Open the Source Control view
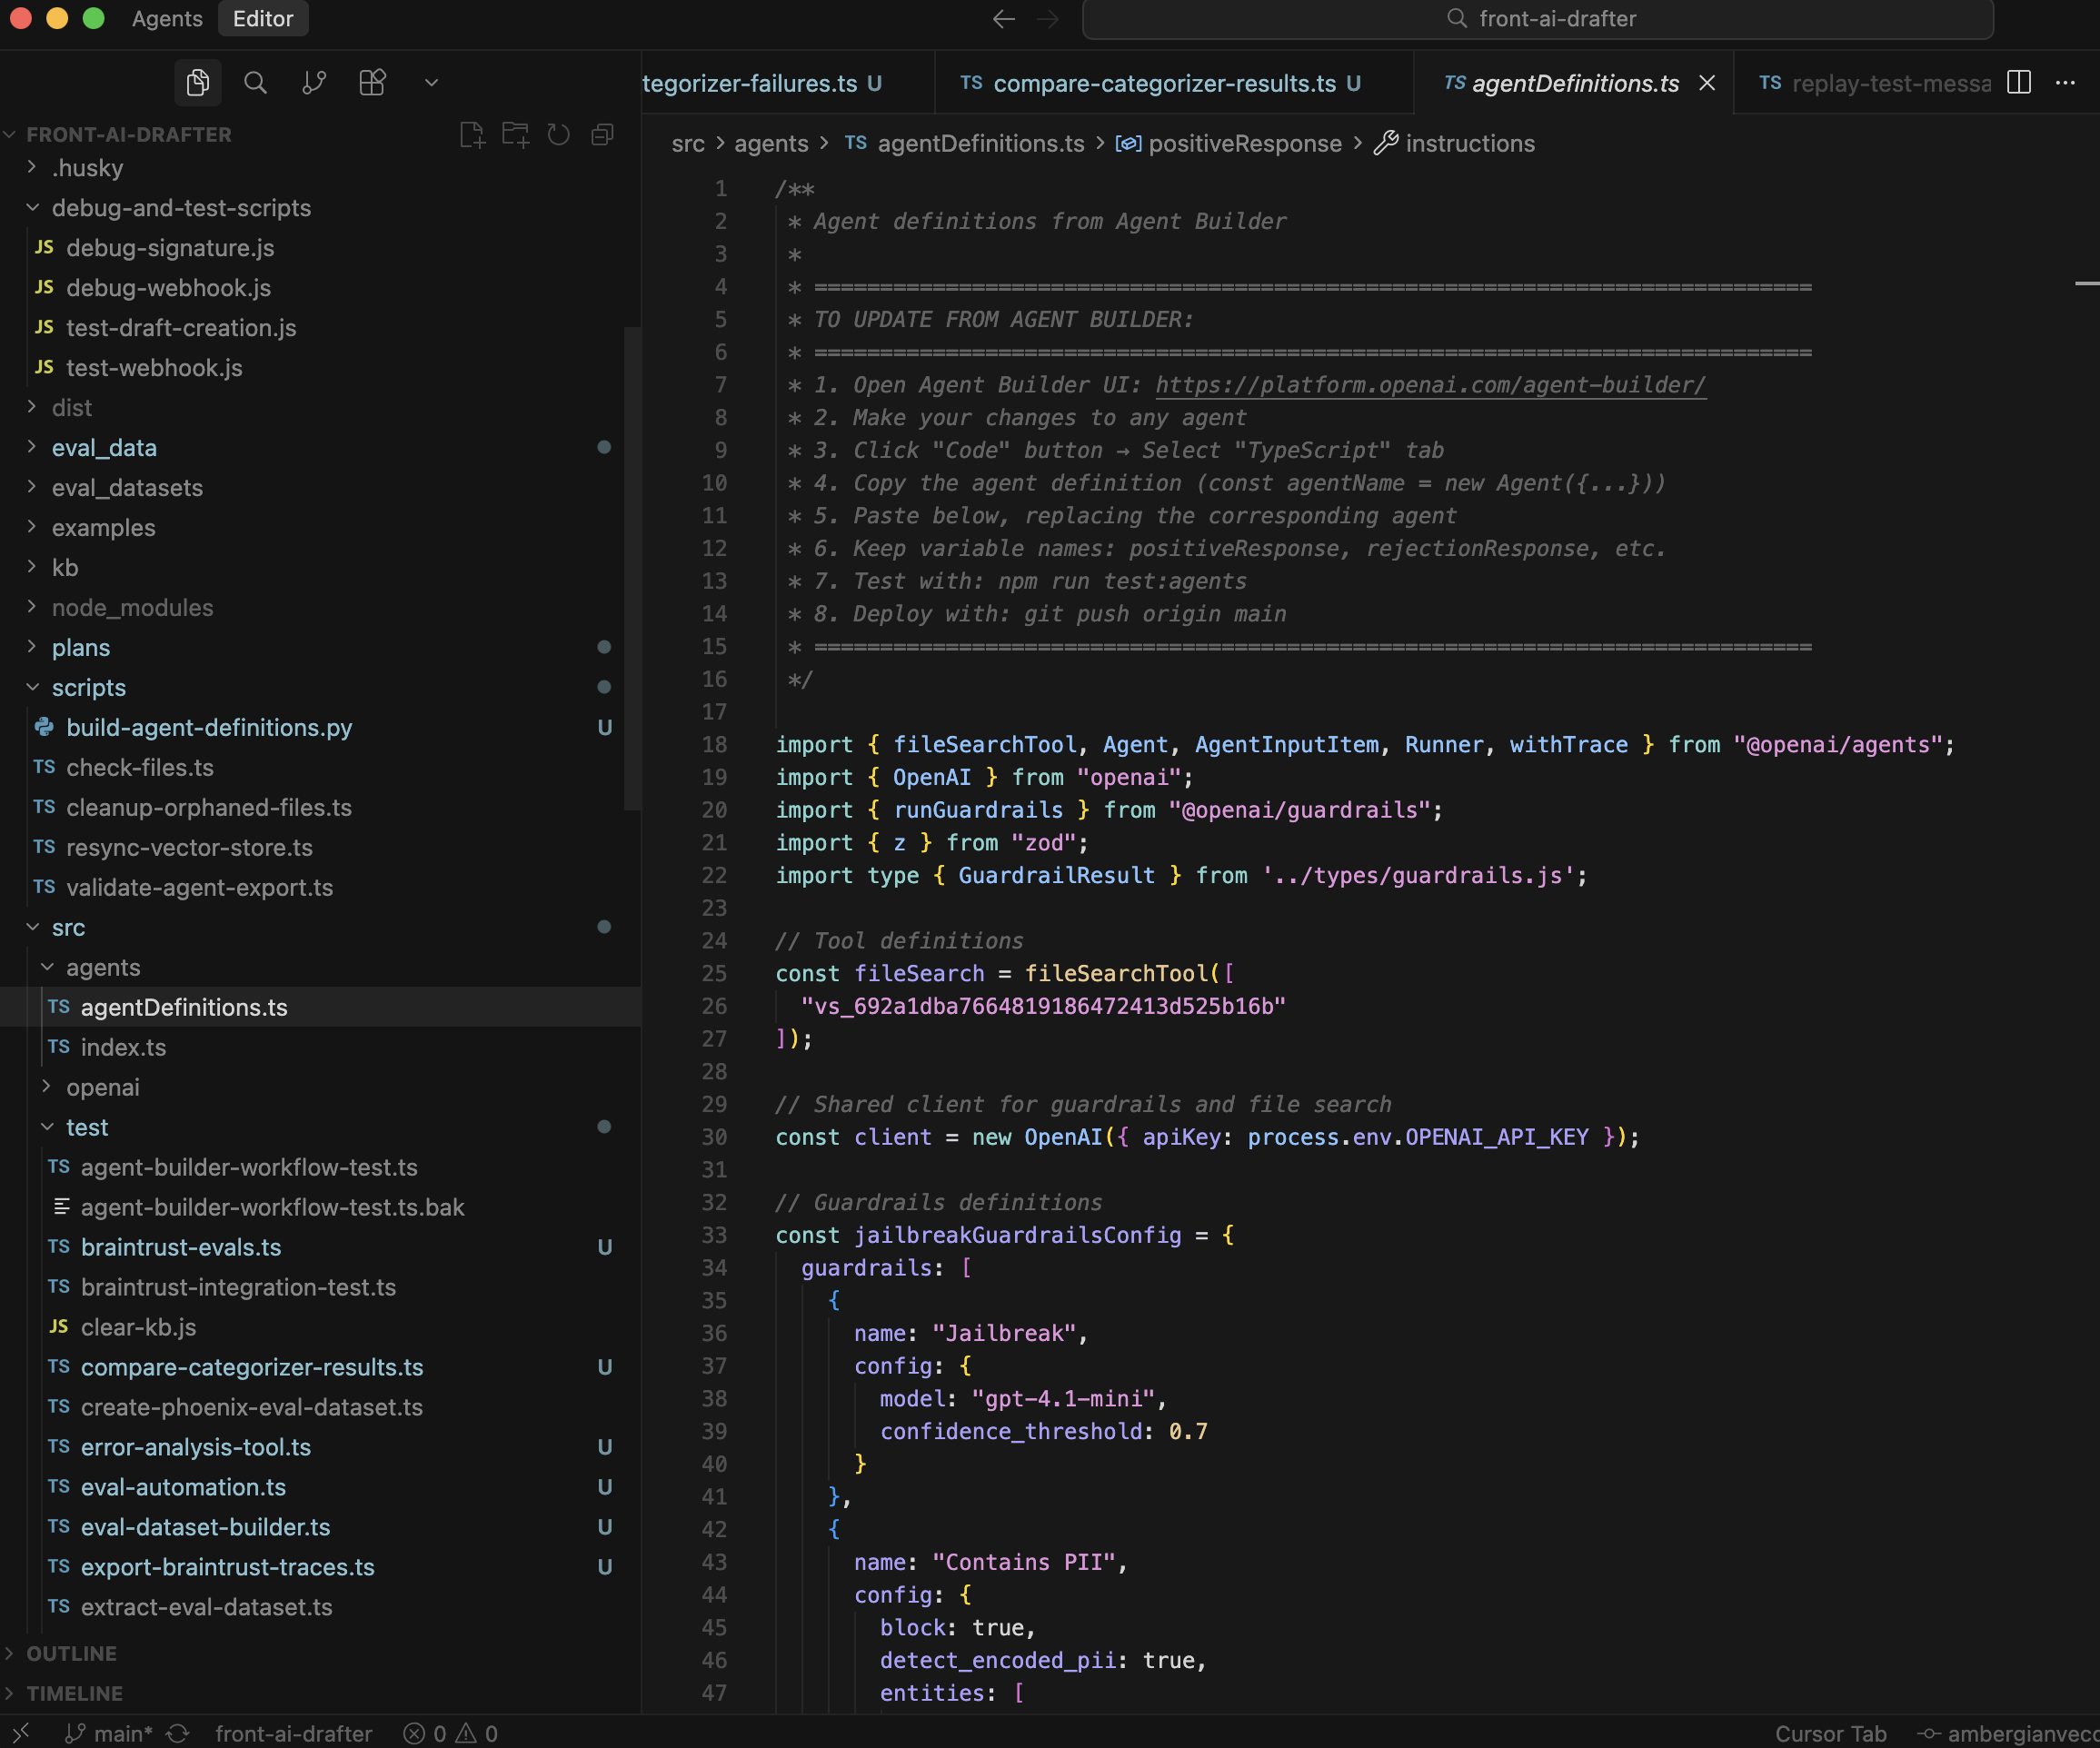The width and height of the screenshot is (2100, 1748). coord(314,82)
